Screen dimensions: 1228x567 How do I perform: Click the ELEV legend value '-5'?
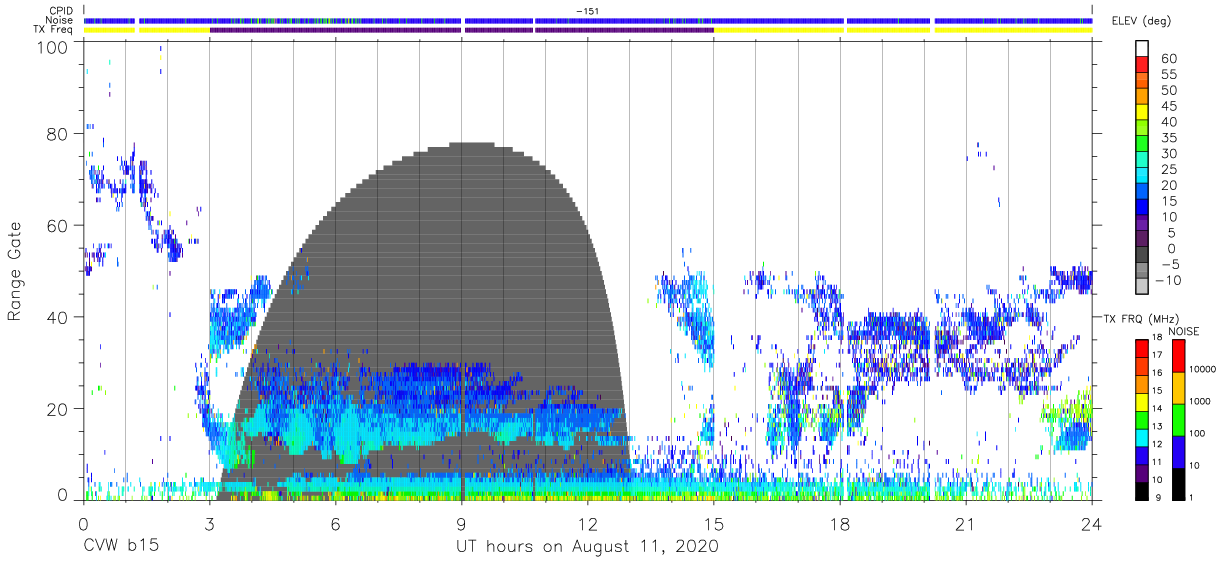[1169, 264]
